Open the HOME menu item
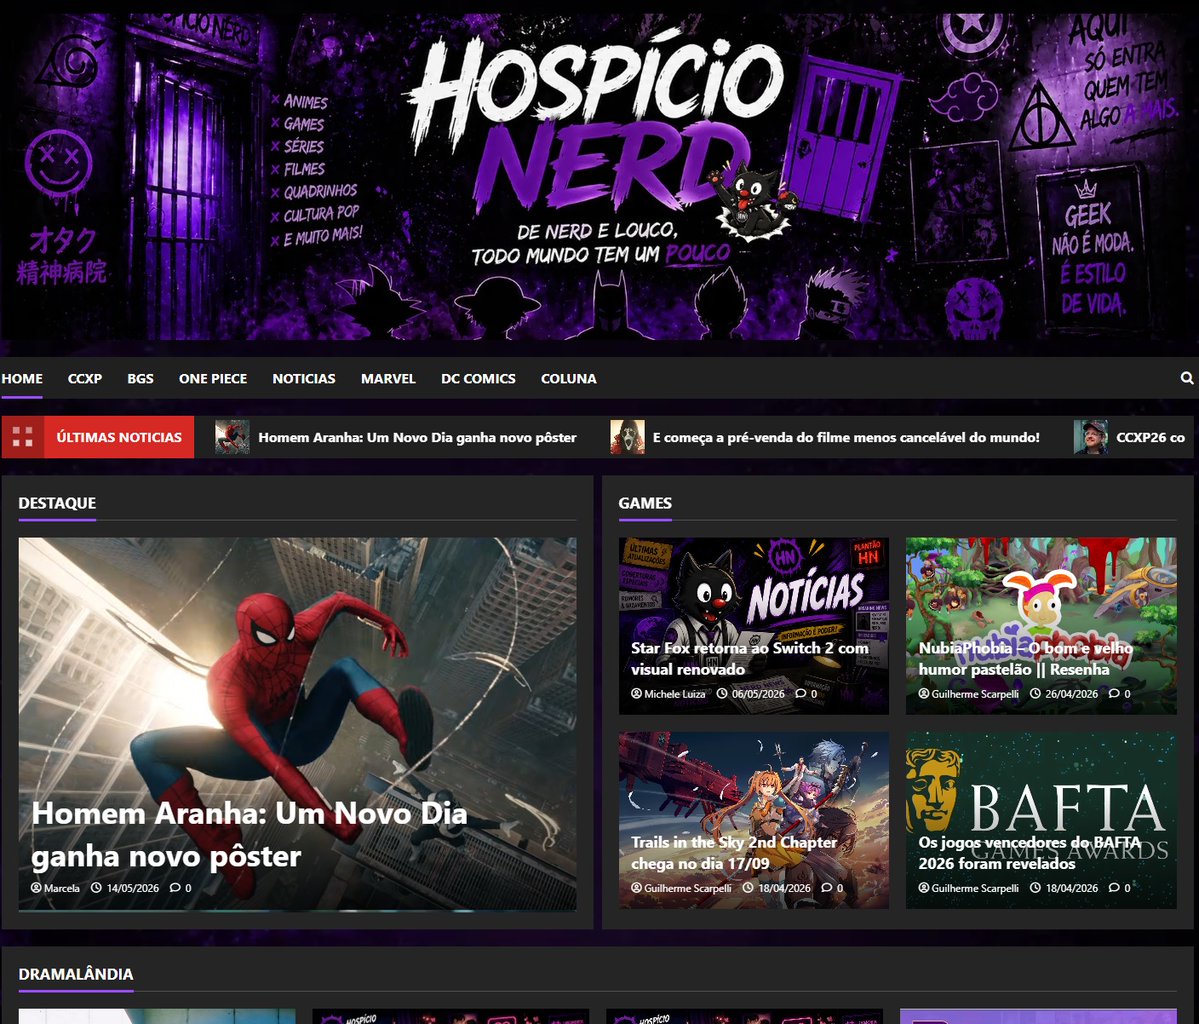 22,379
